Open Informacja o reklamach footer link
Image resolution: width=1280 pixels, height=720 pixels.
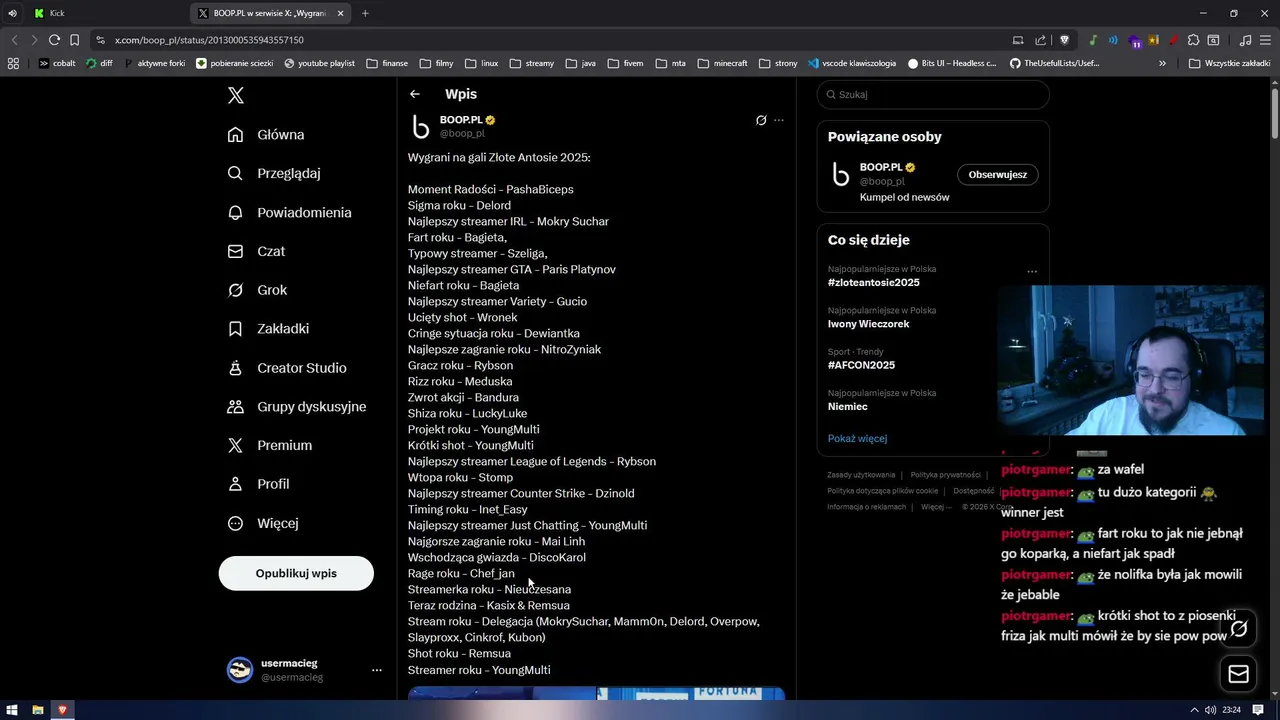pyautogui.click(x=866, y=507)
